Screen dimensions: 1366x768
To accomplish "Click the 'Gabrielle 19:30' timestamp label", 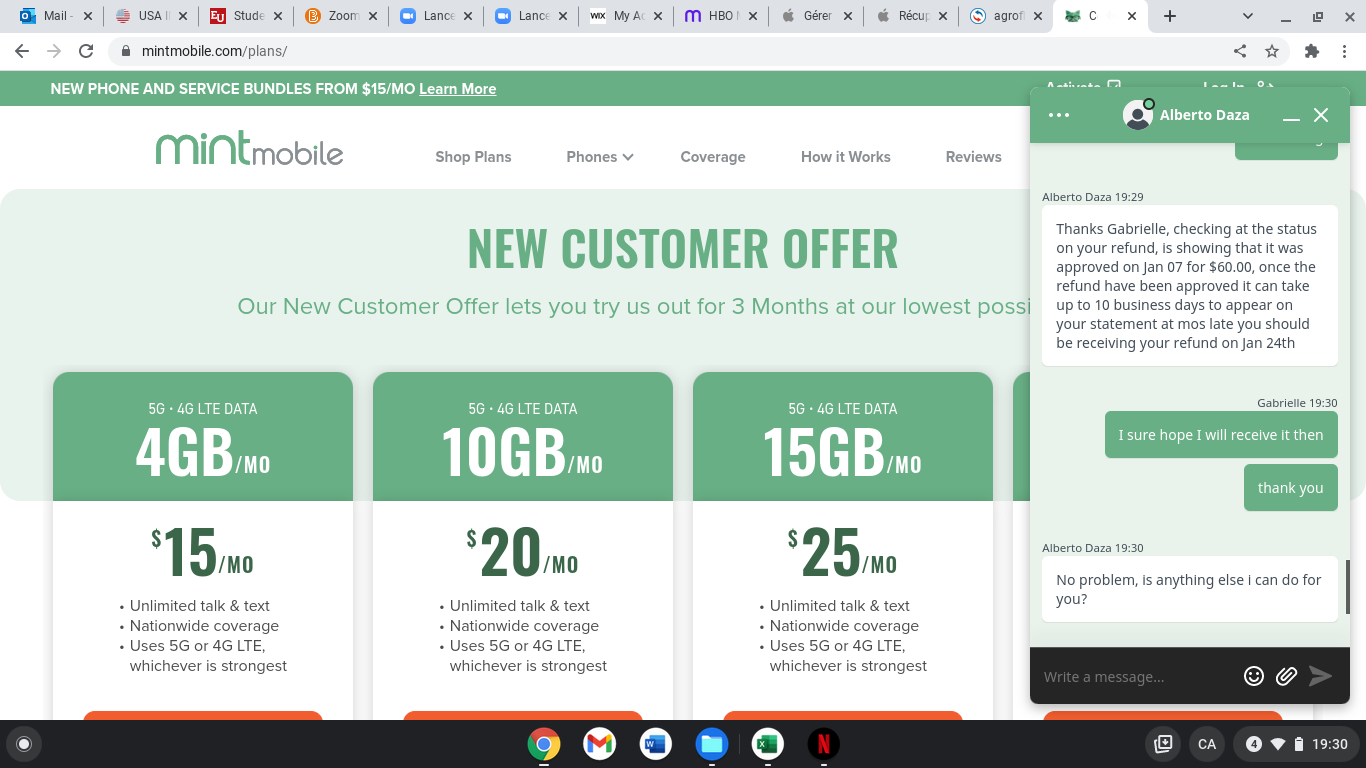I will click(x=1297, y=403).
